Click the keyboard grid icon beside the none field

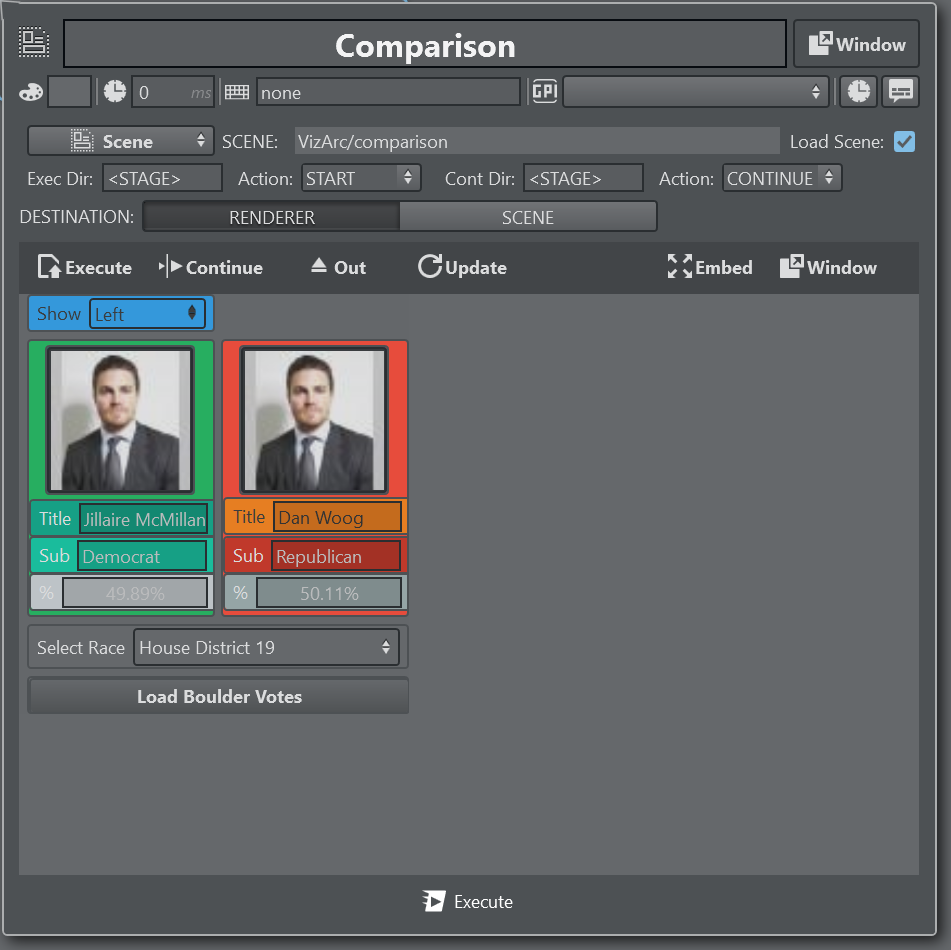point(237,92)
